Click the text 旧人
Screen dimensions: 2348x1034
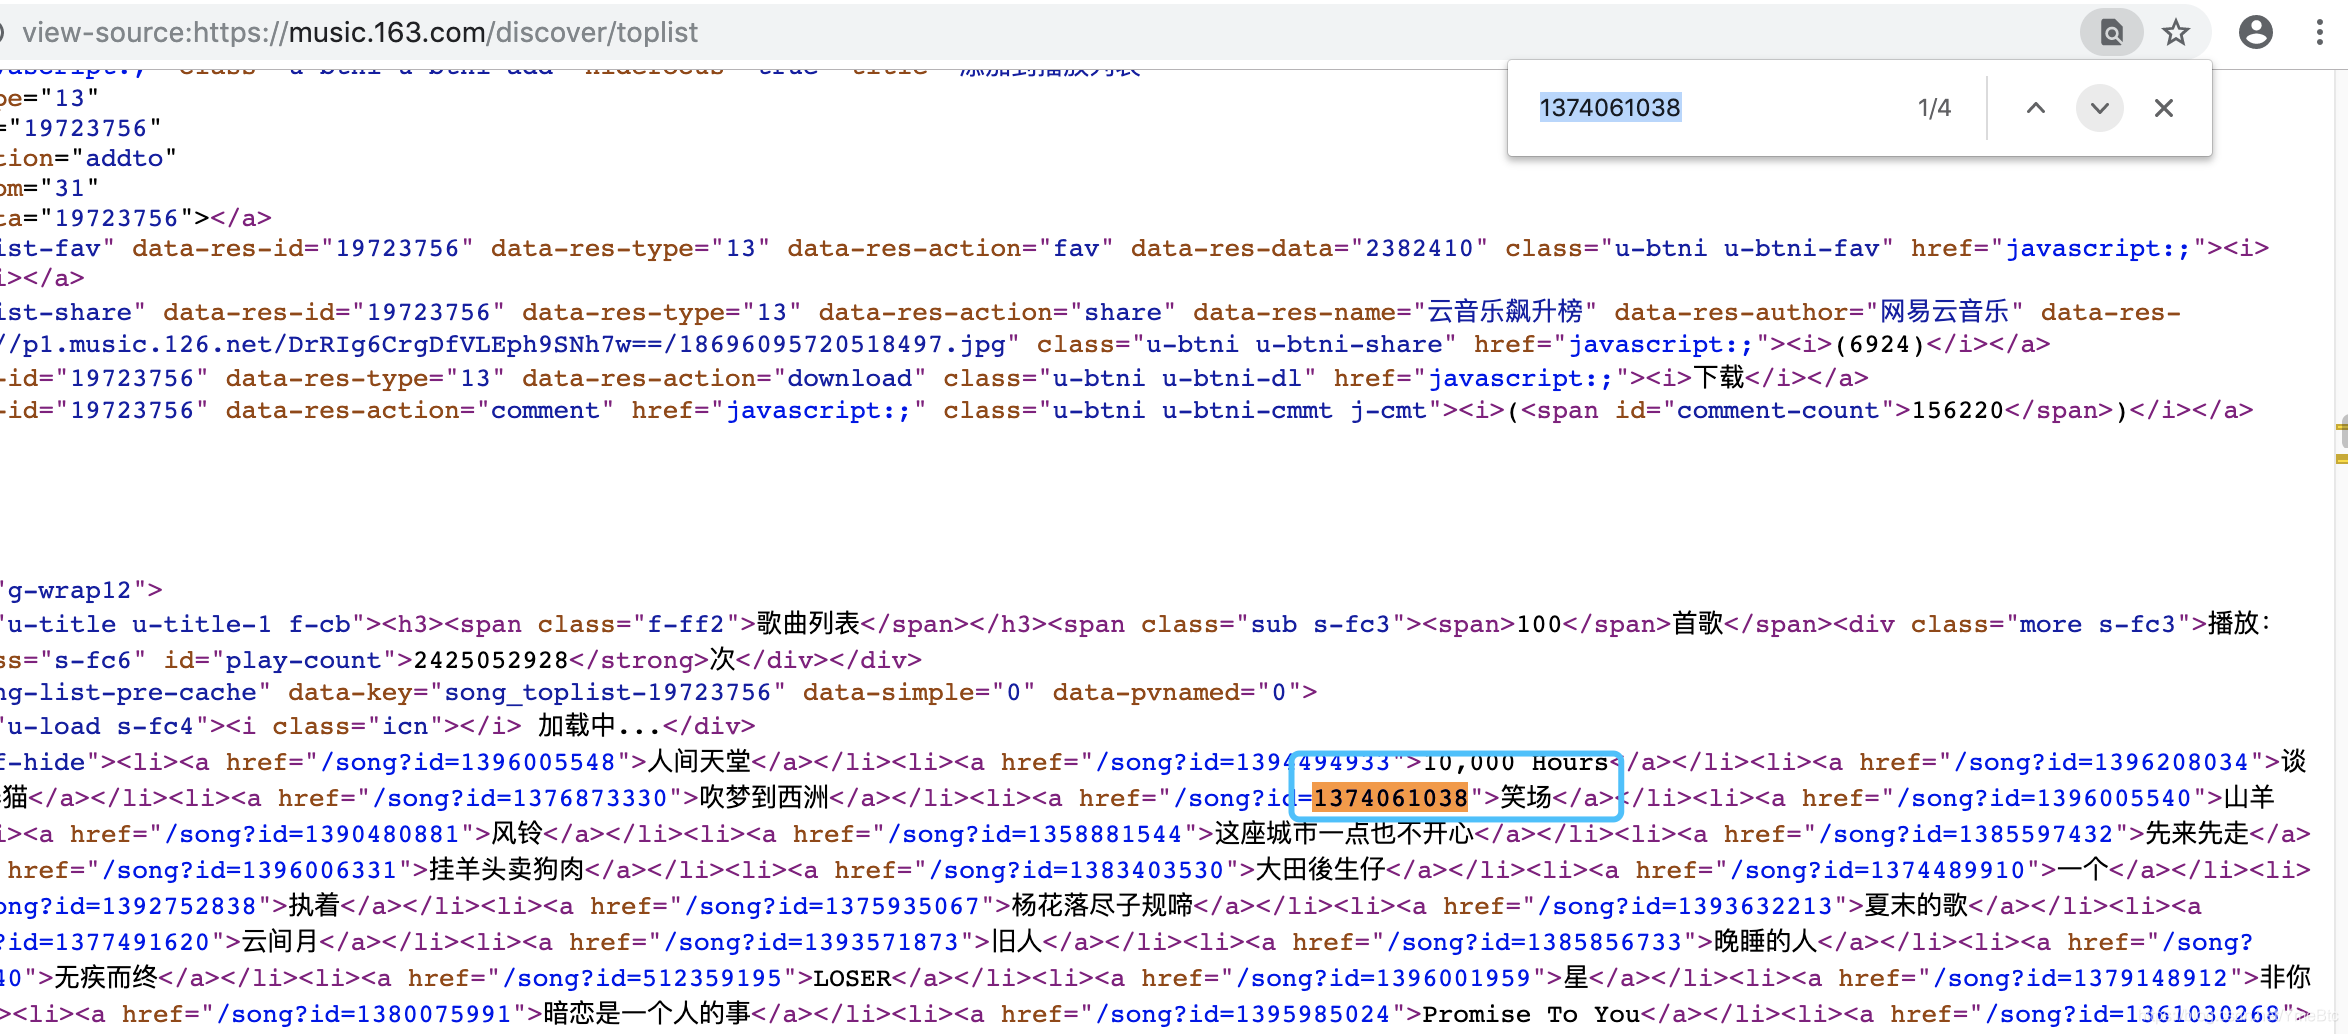point(1016,942)
